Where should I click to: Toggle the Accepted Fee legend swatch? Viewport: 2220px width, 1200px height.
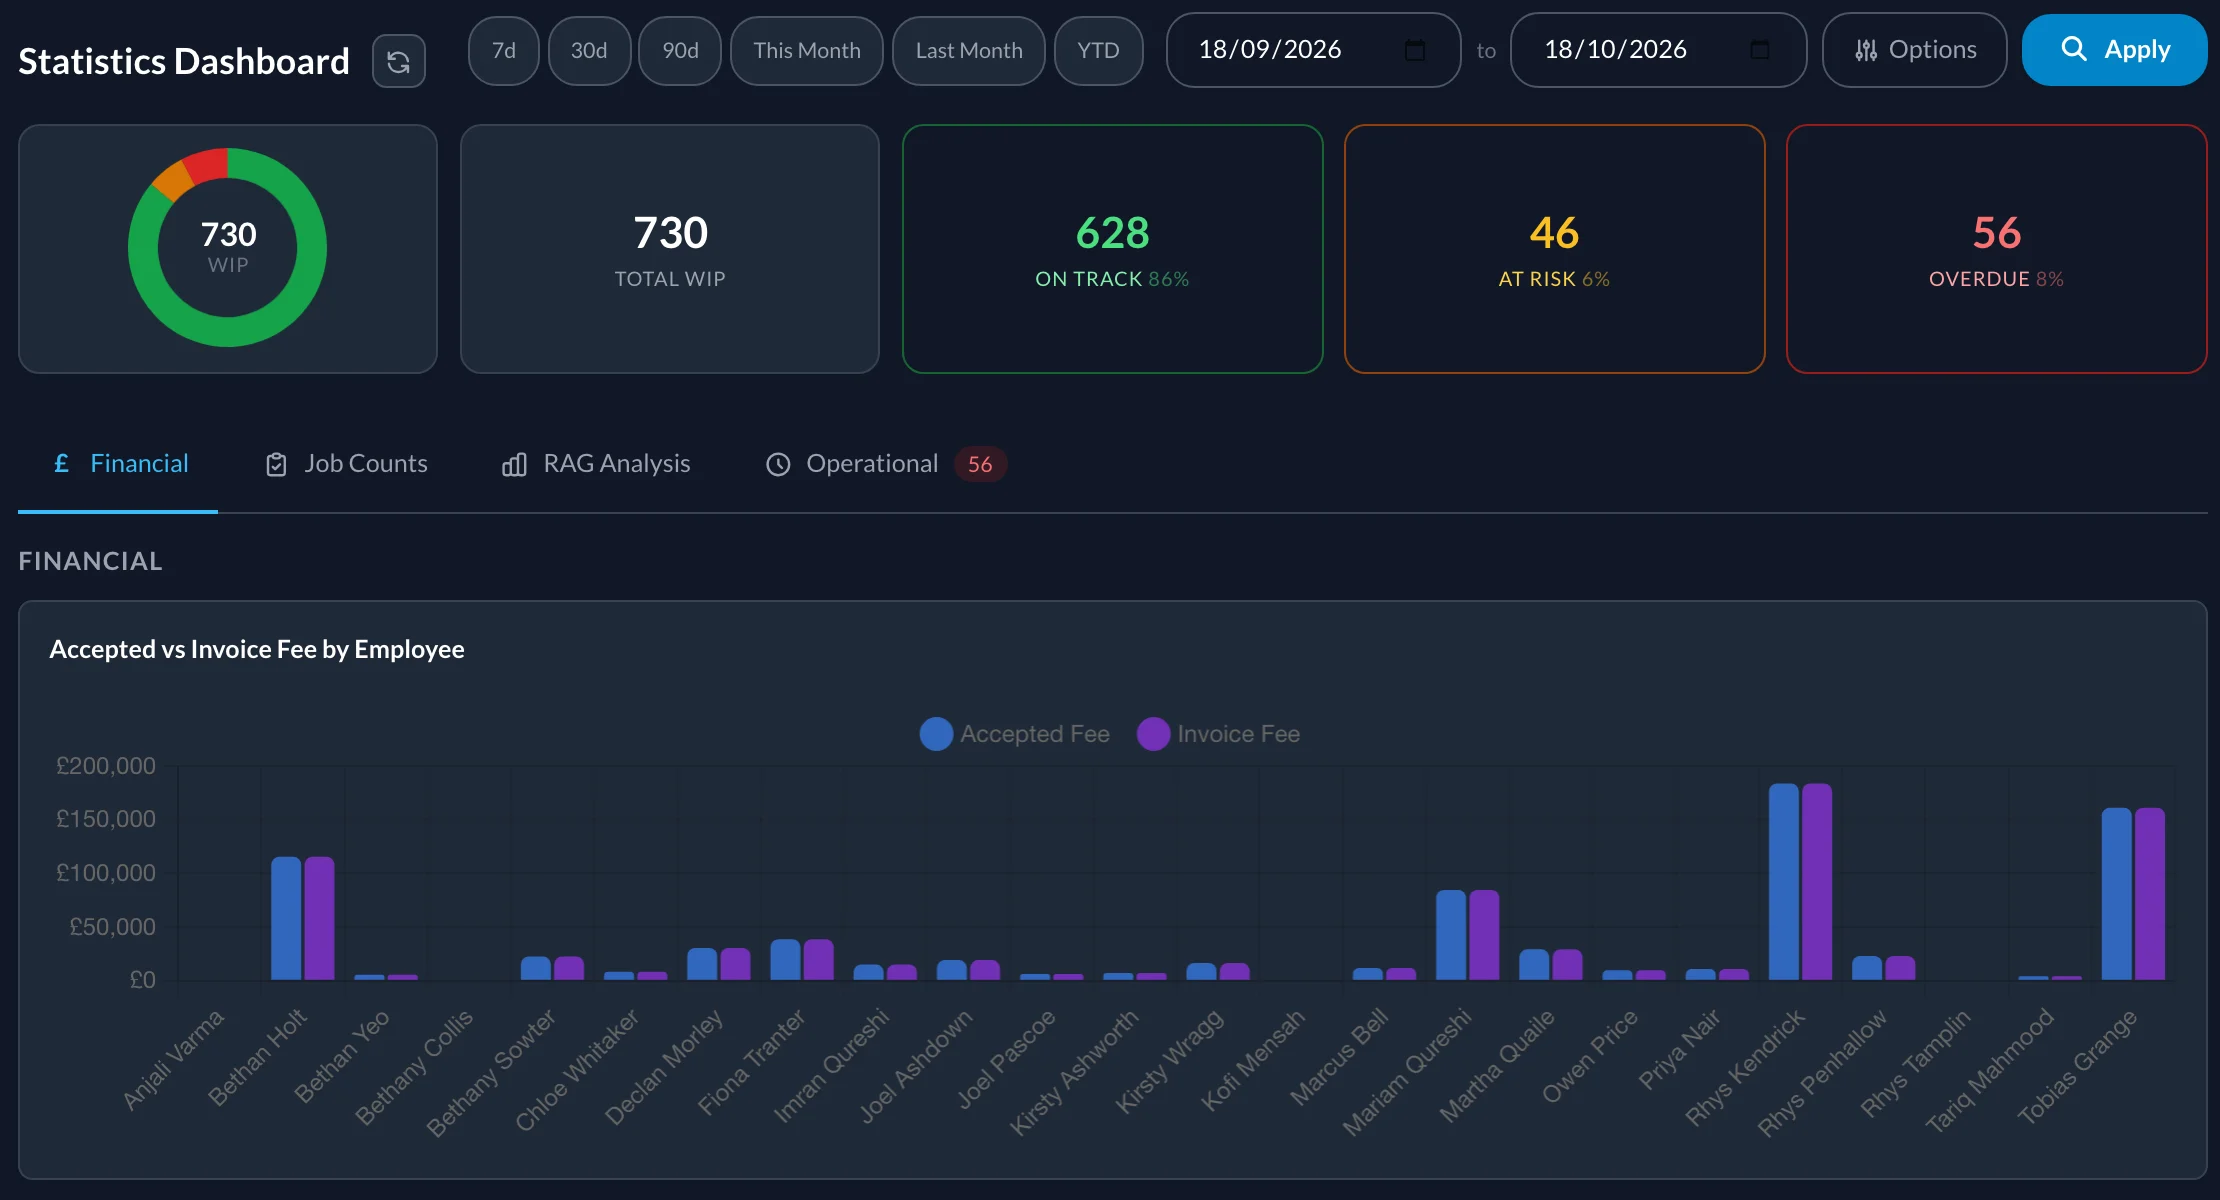pyautogui.click(x=936, y=734)
